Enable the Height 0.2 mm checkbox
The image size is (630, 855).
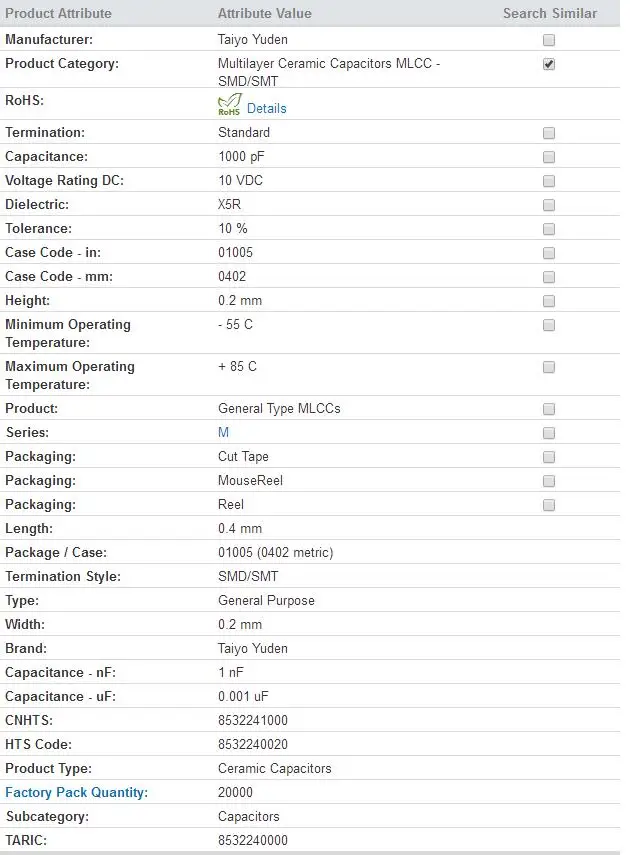tap(549, 301)
